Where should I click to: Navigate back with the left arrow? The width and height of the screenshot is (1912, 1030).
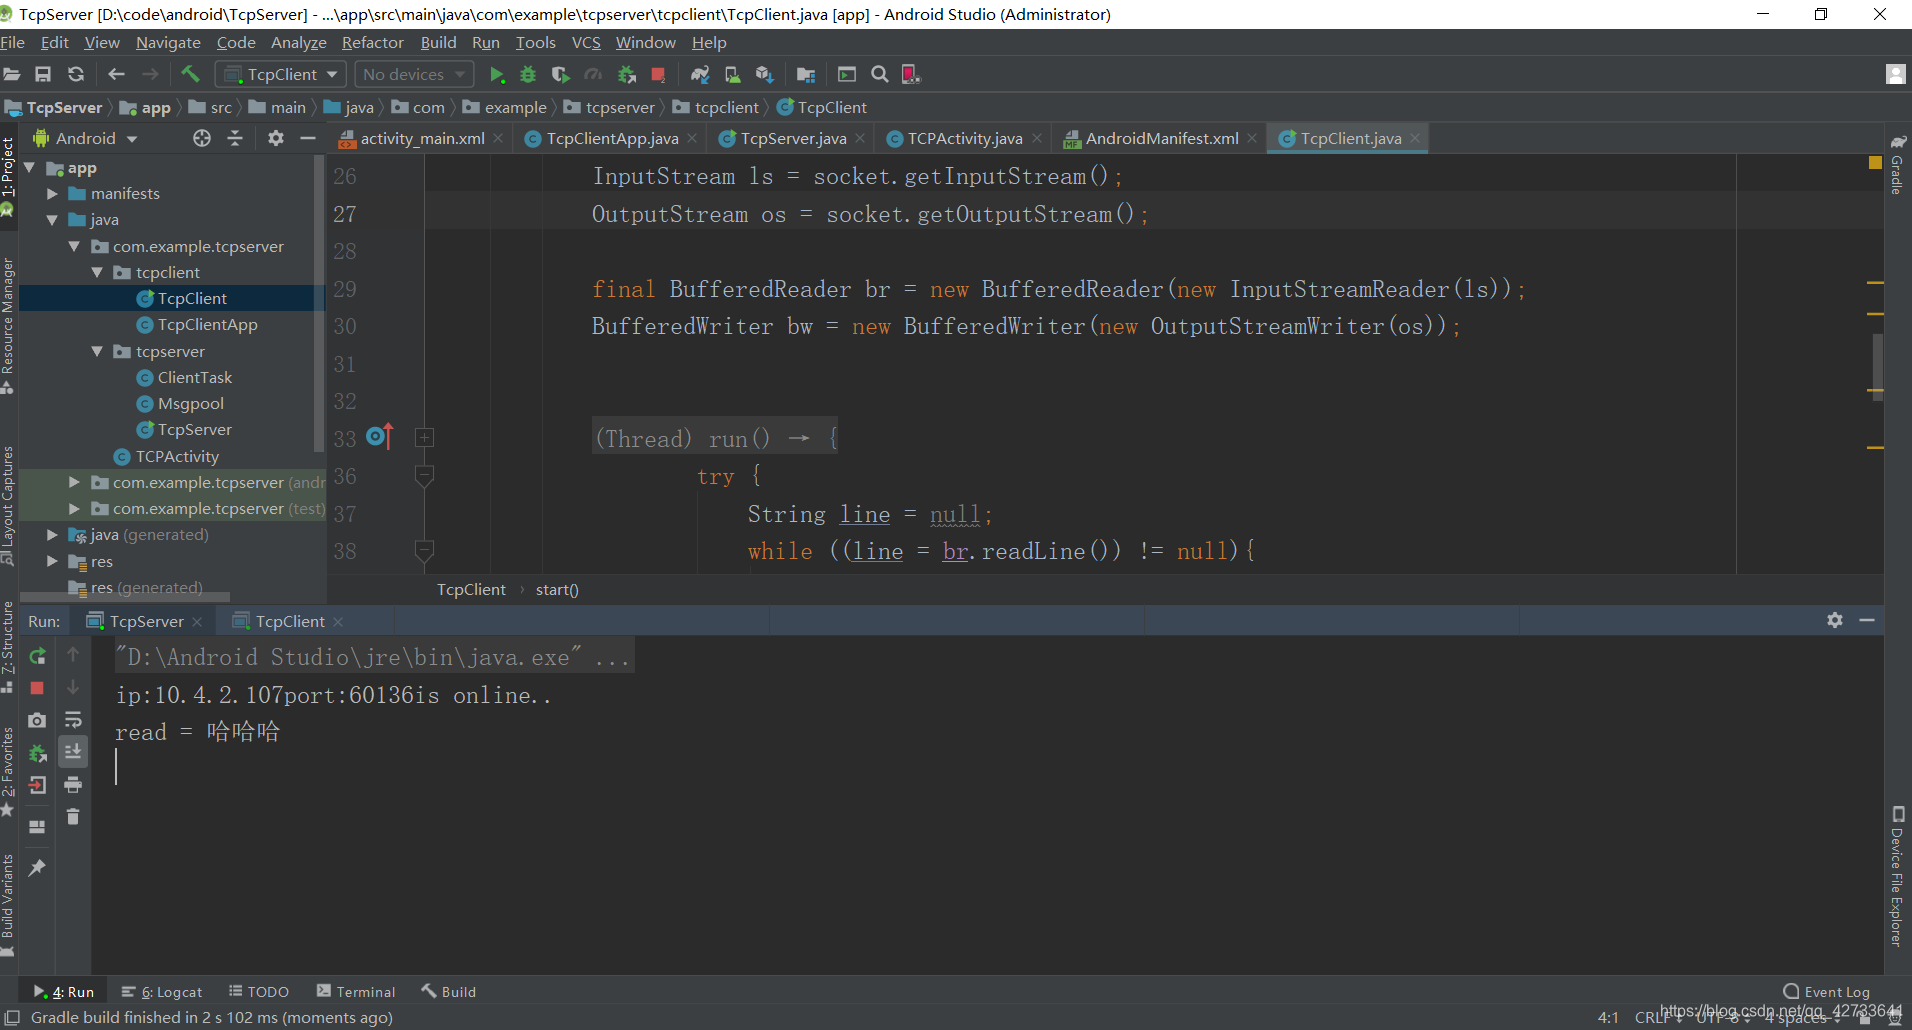(116, 74)
